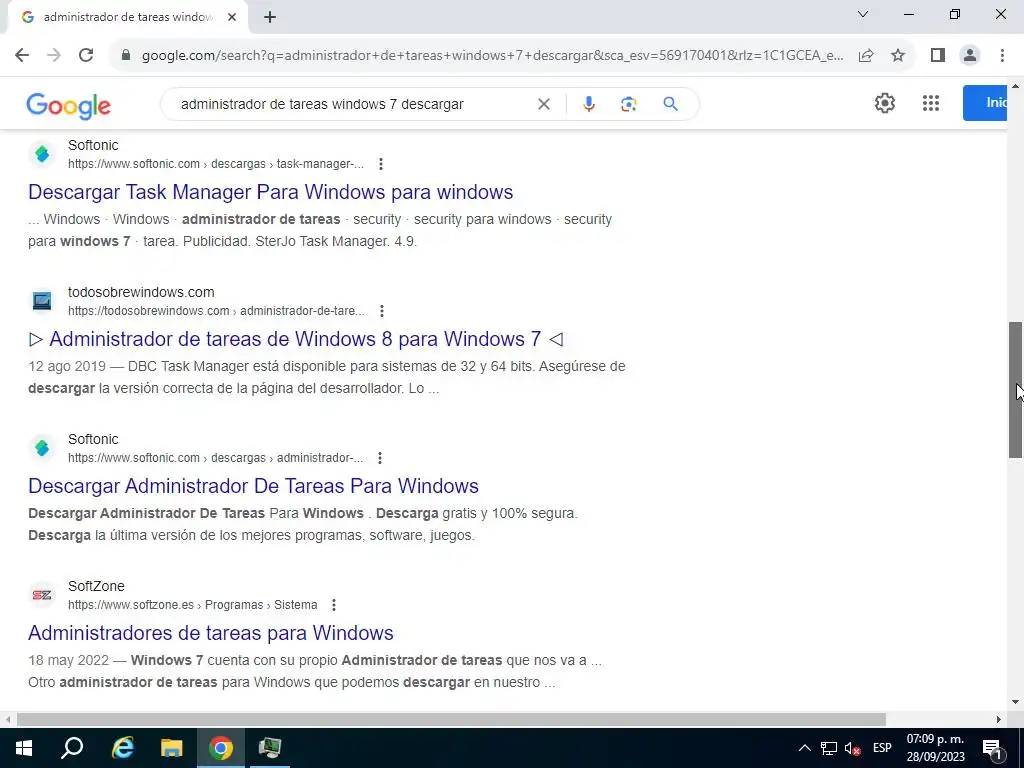Click the page scroll up arrow

click(1016, 86)
